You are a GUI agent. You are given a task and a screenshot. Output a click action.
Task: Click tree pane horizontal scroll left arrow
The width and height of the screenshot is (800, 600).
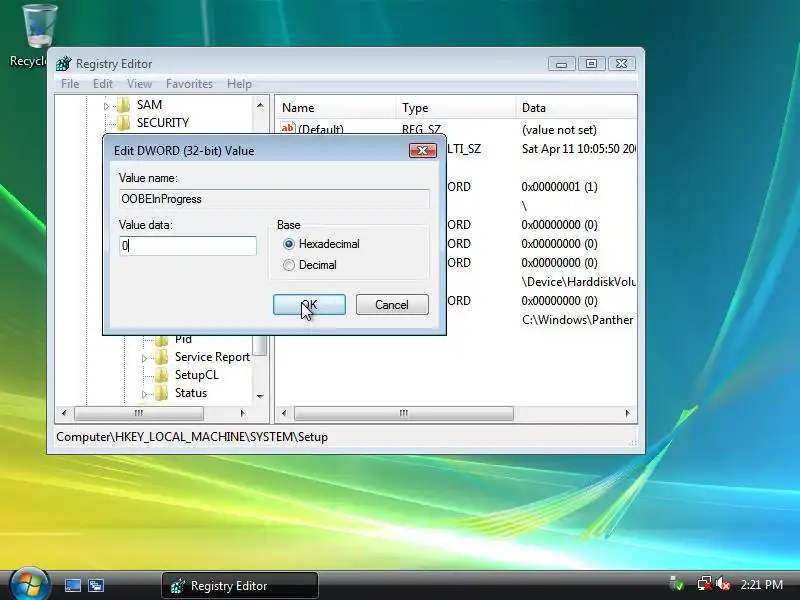click(x=64, y=413)
